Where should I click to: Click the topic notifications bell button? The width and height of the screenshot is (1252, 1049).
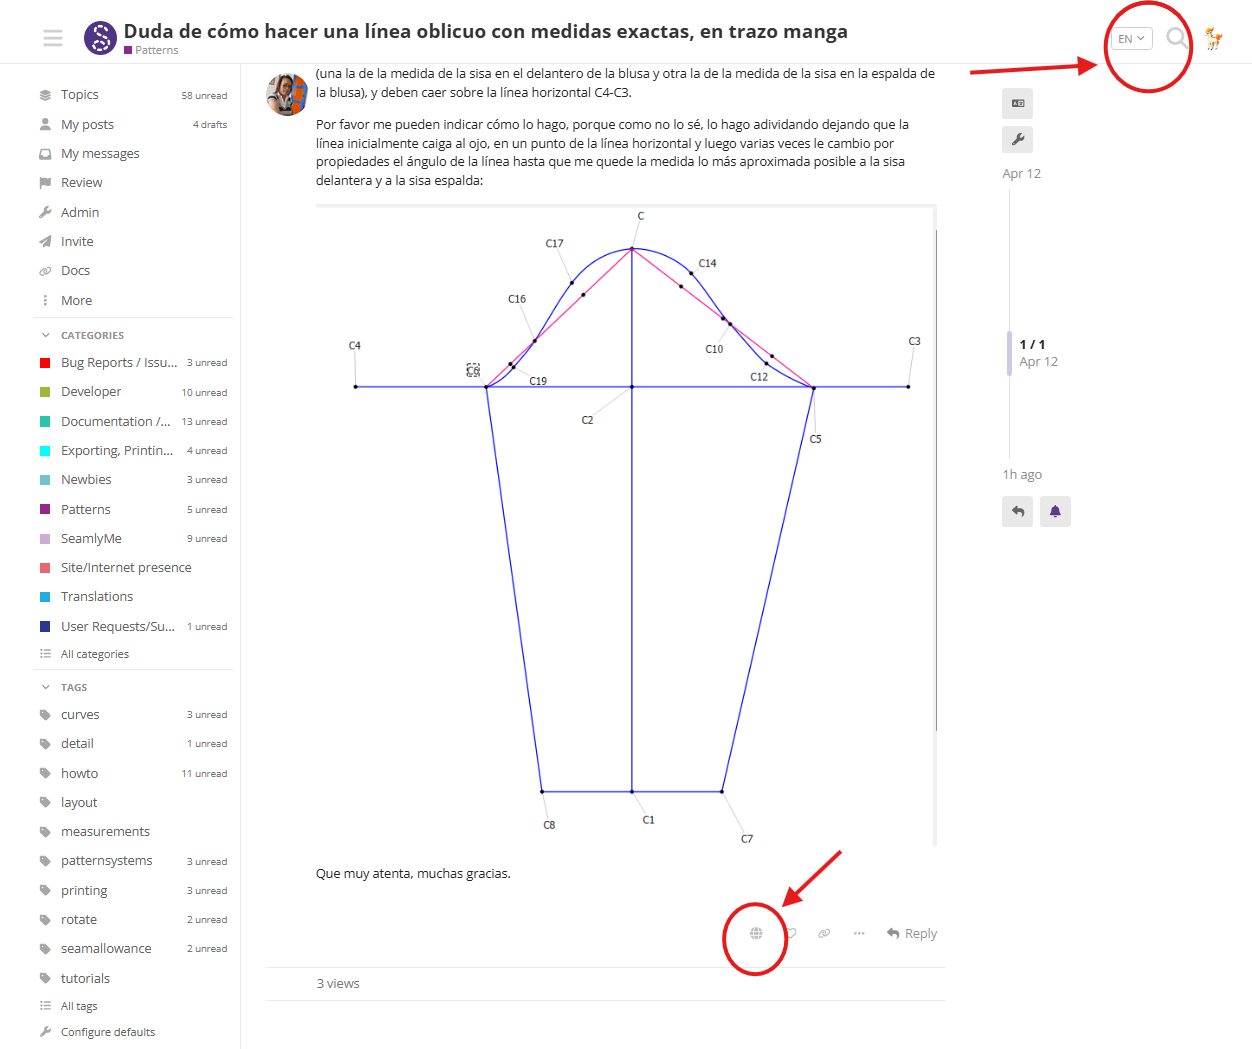[1054, 511]
